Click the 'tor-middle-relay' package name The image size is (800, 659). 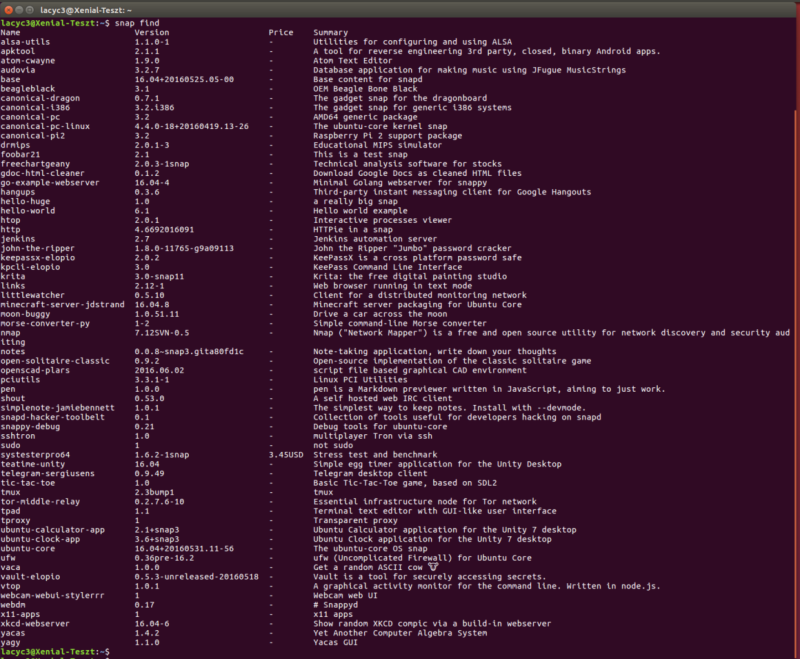coord(40,502)
